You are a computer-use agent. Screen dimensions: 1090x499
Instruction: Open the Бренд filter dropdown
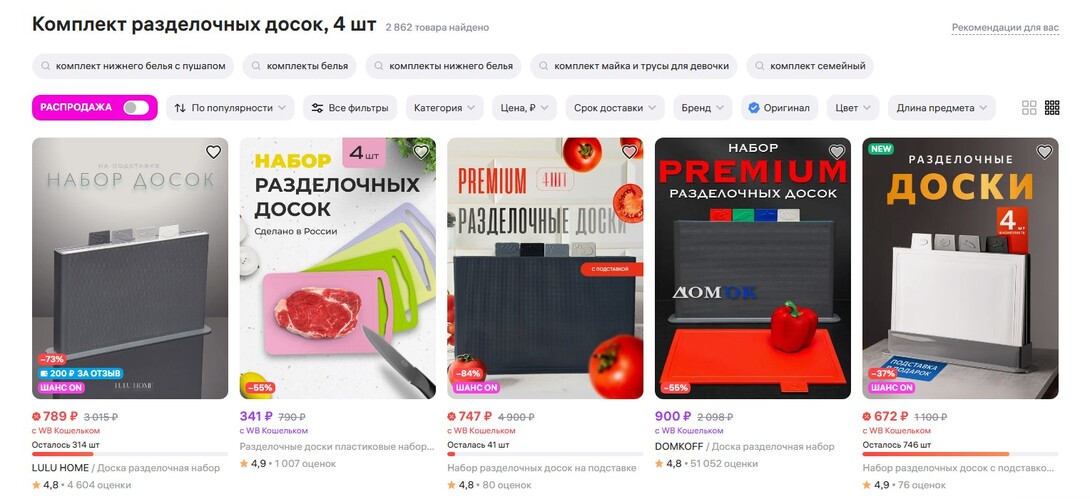702,108
